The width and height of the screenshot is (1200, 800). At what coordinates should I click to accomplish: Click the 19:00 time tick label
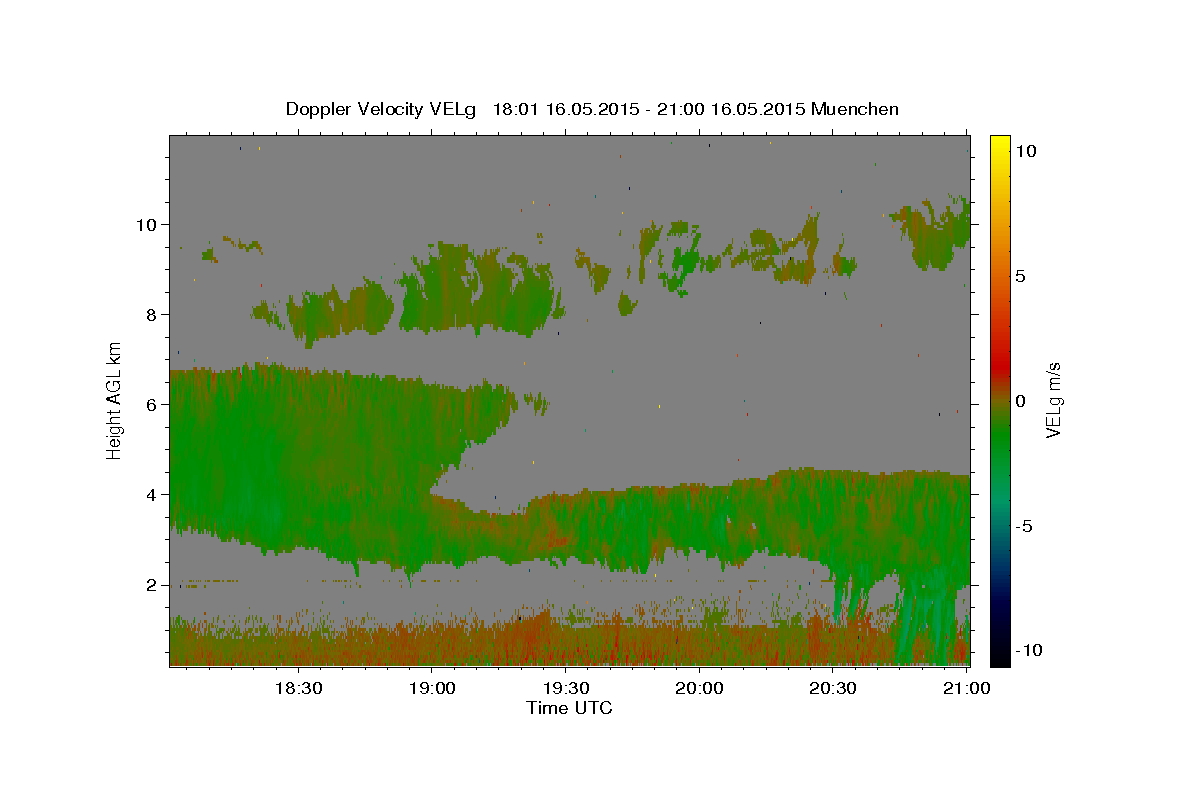click(432, 689)
